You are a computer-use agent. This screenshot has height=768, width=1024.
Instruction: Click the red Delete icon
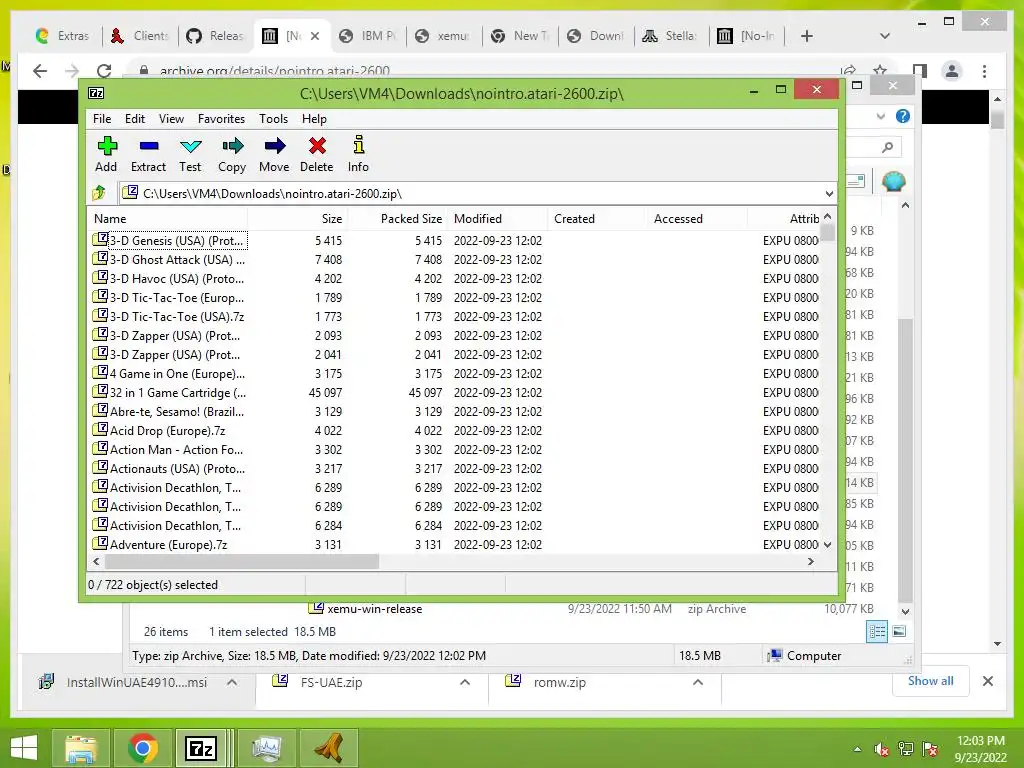[x=317, y=146]
